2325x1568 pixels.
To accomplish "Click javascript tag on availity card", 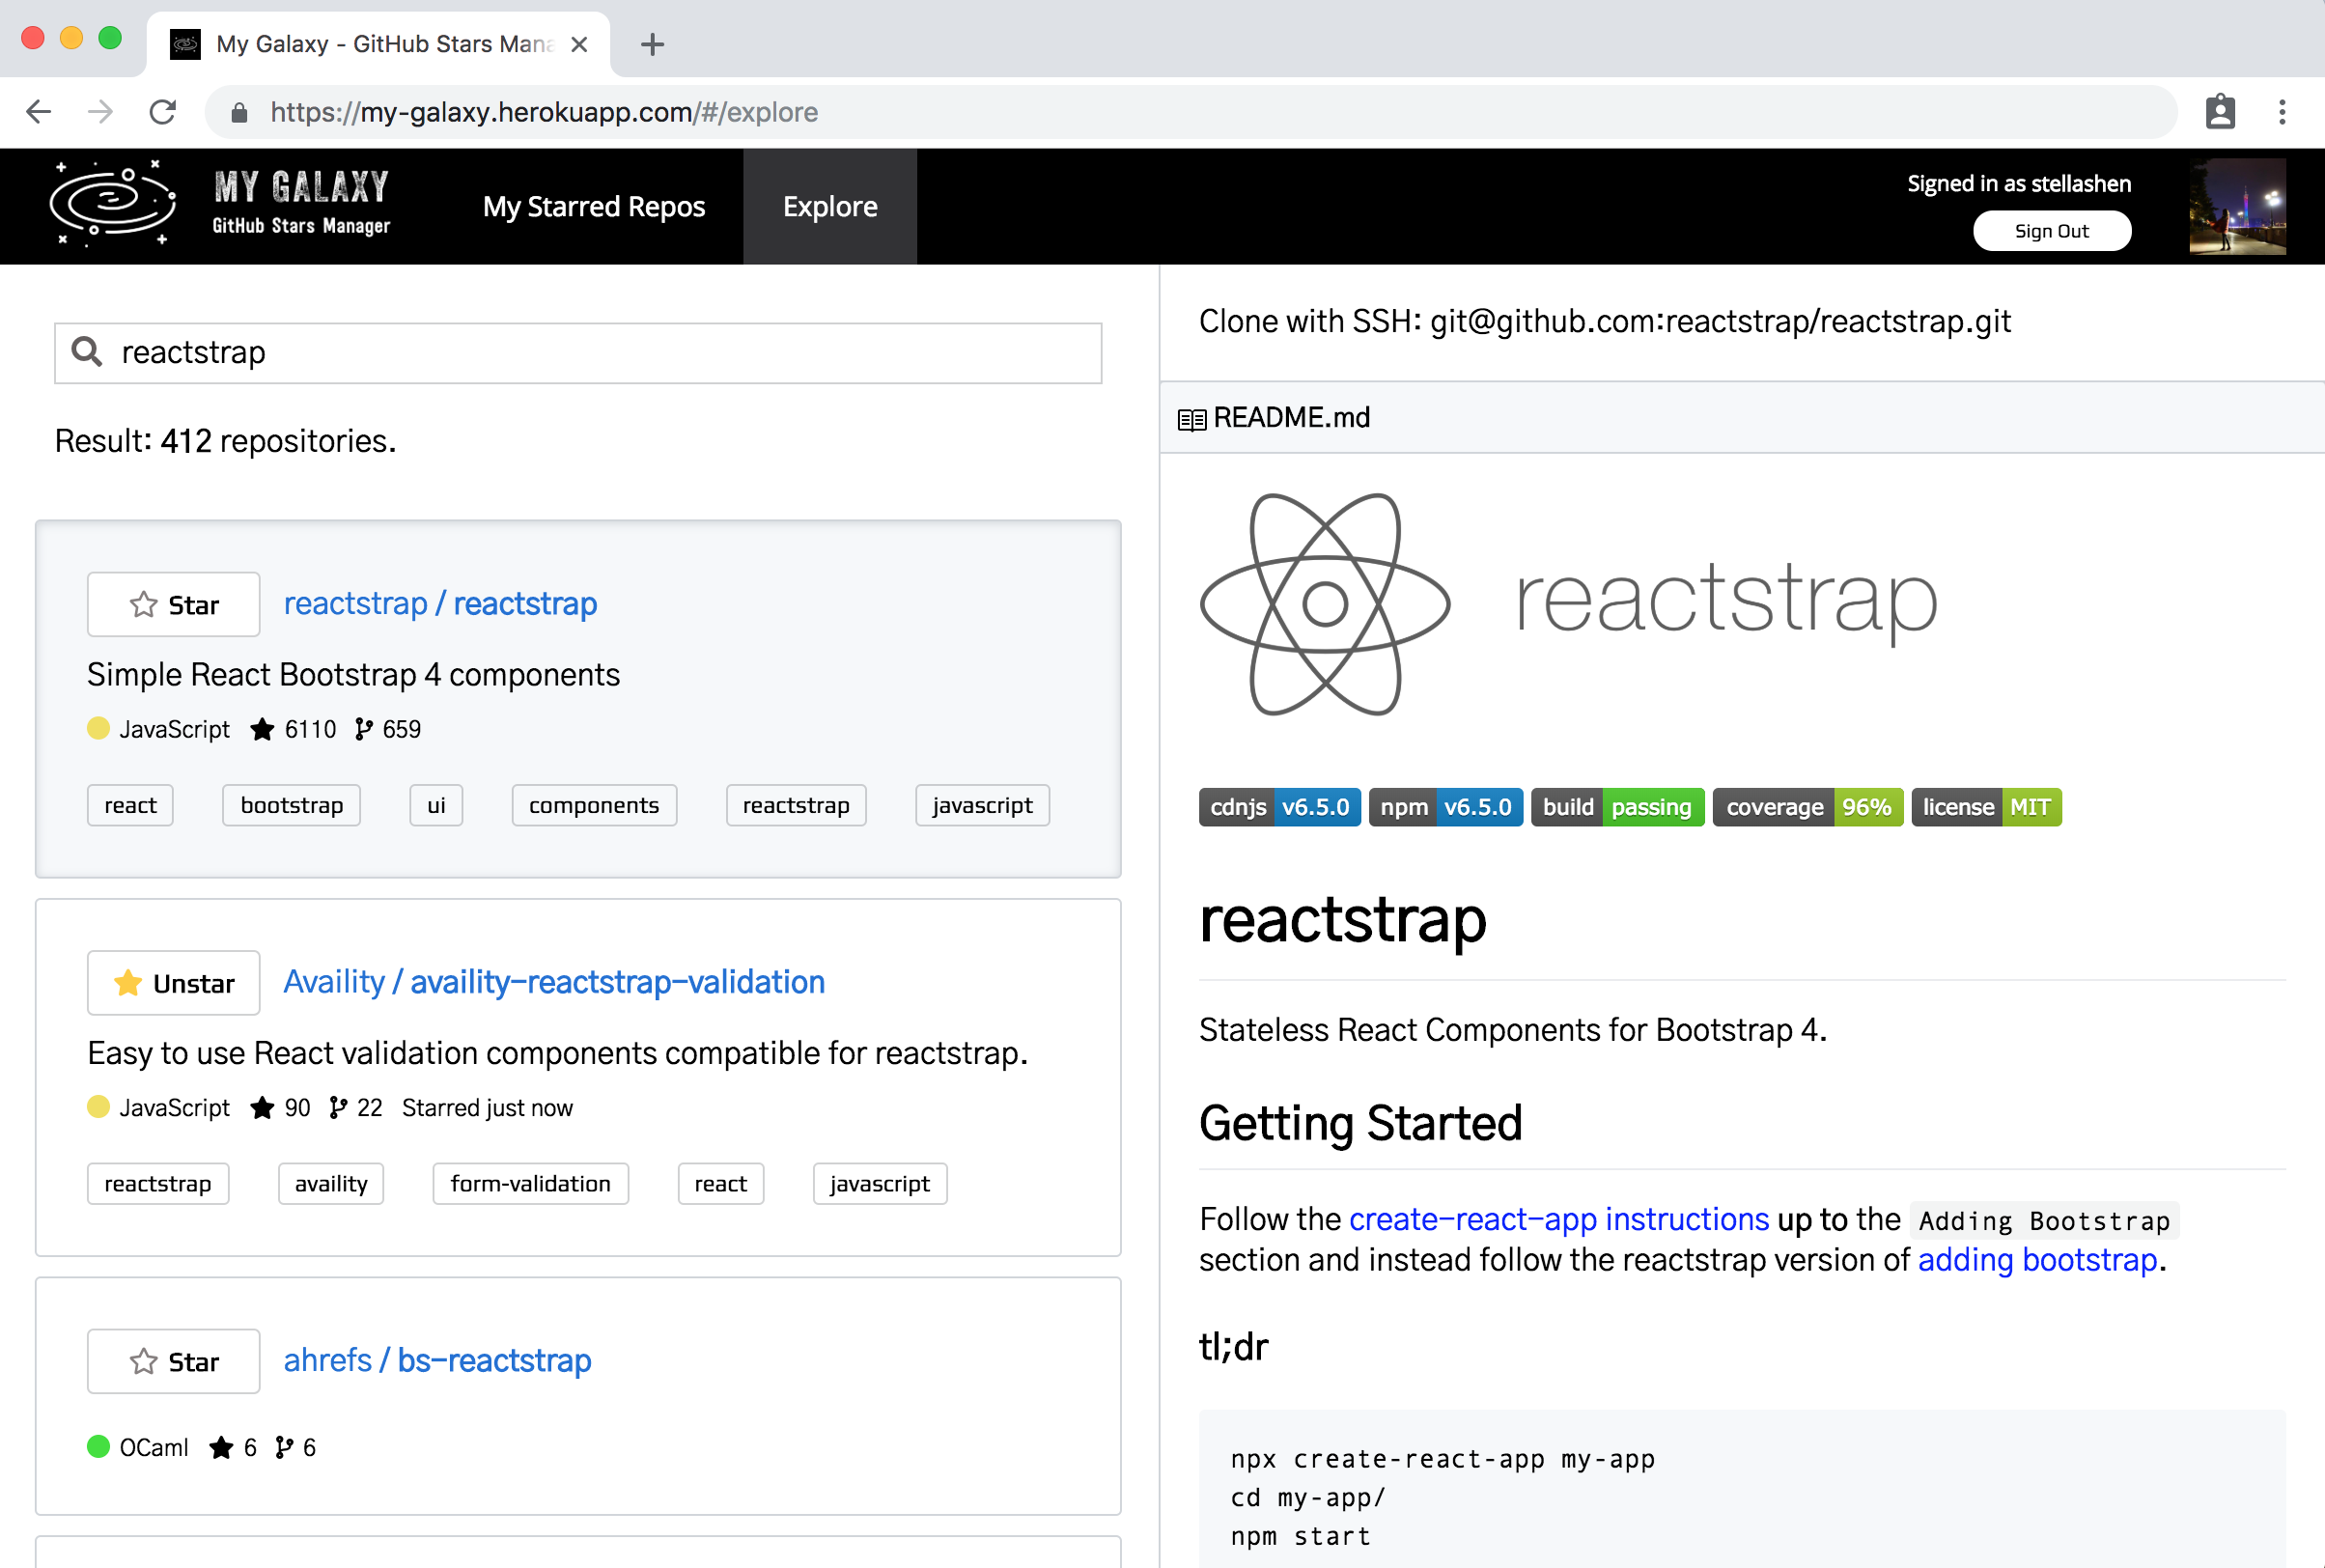I will click(x=880, y=1184).
